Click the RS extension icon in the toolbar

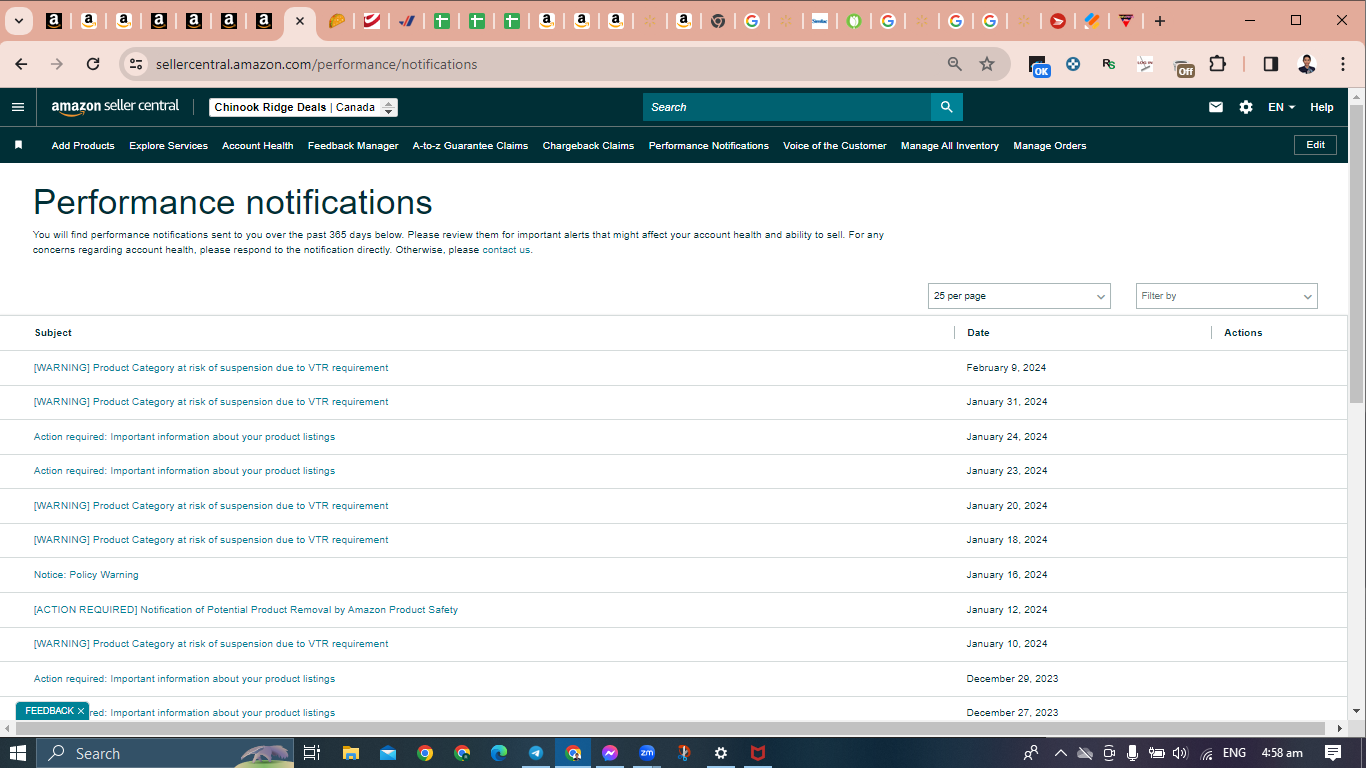1109,64
